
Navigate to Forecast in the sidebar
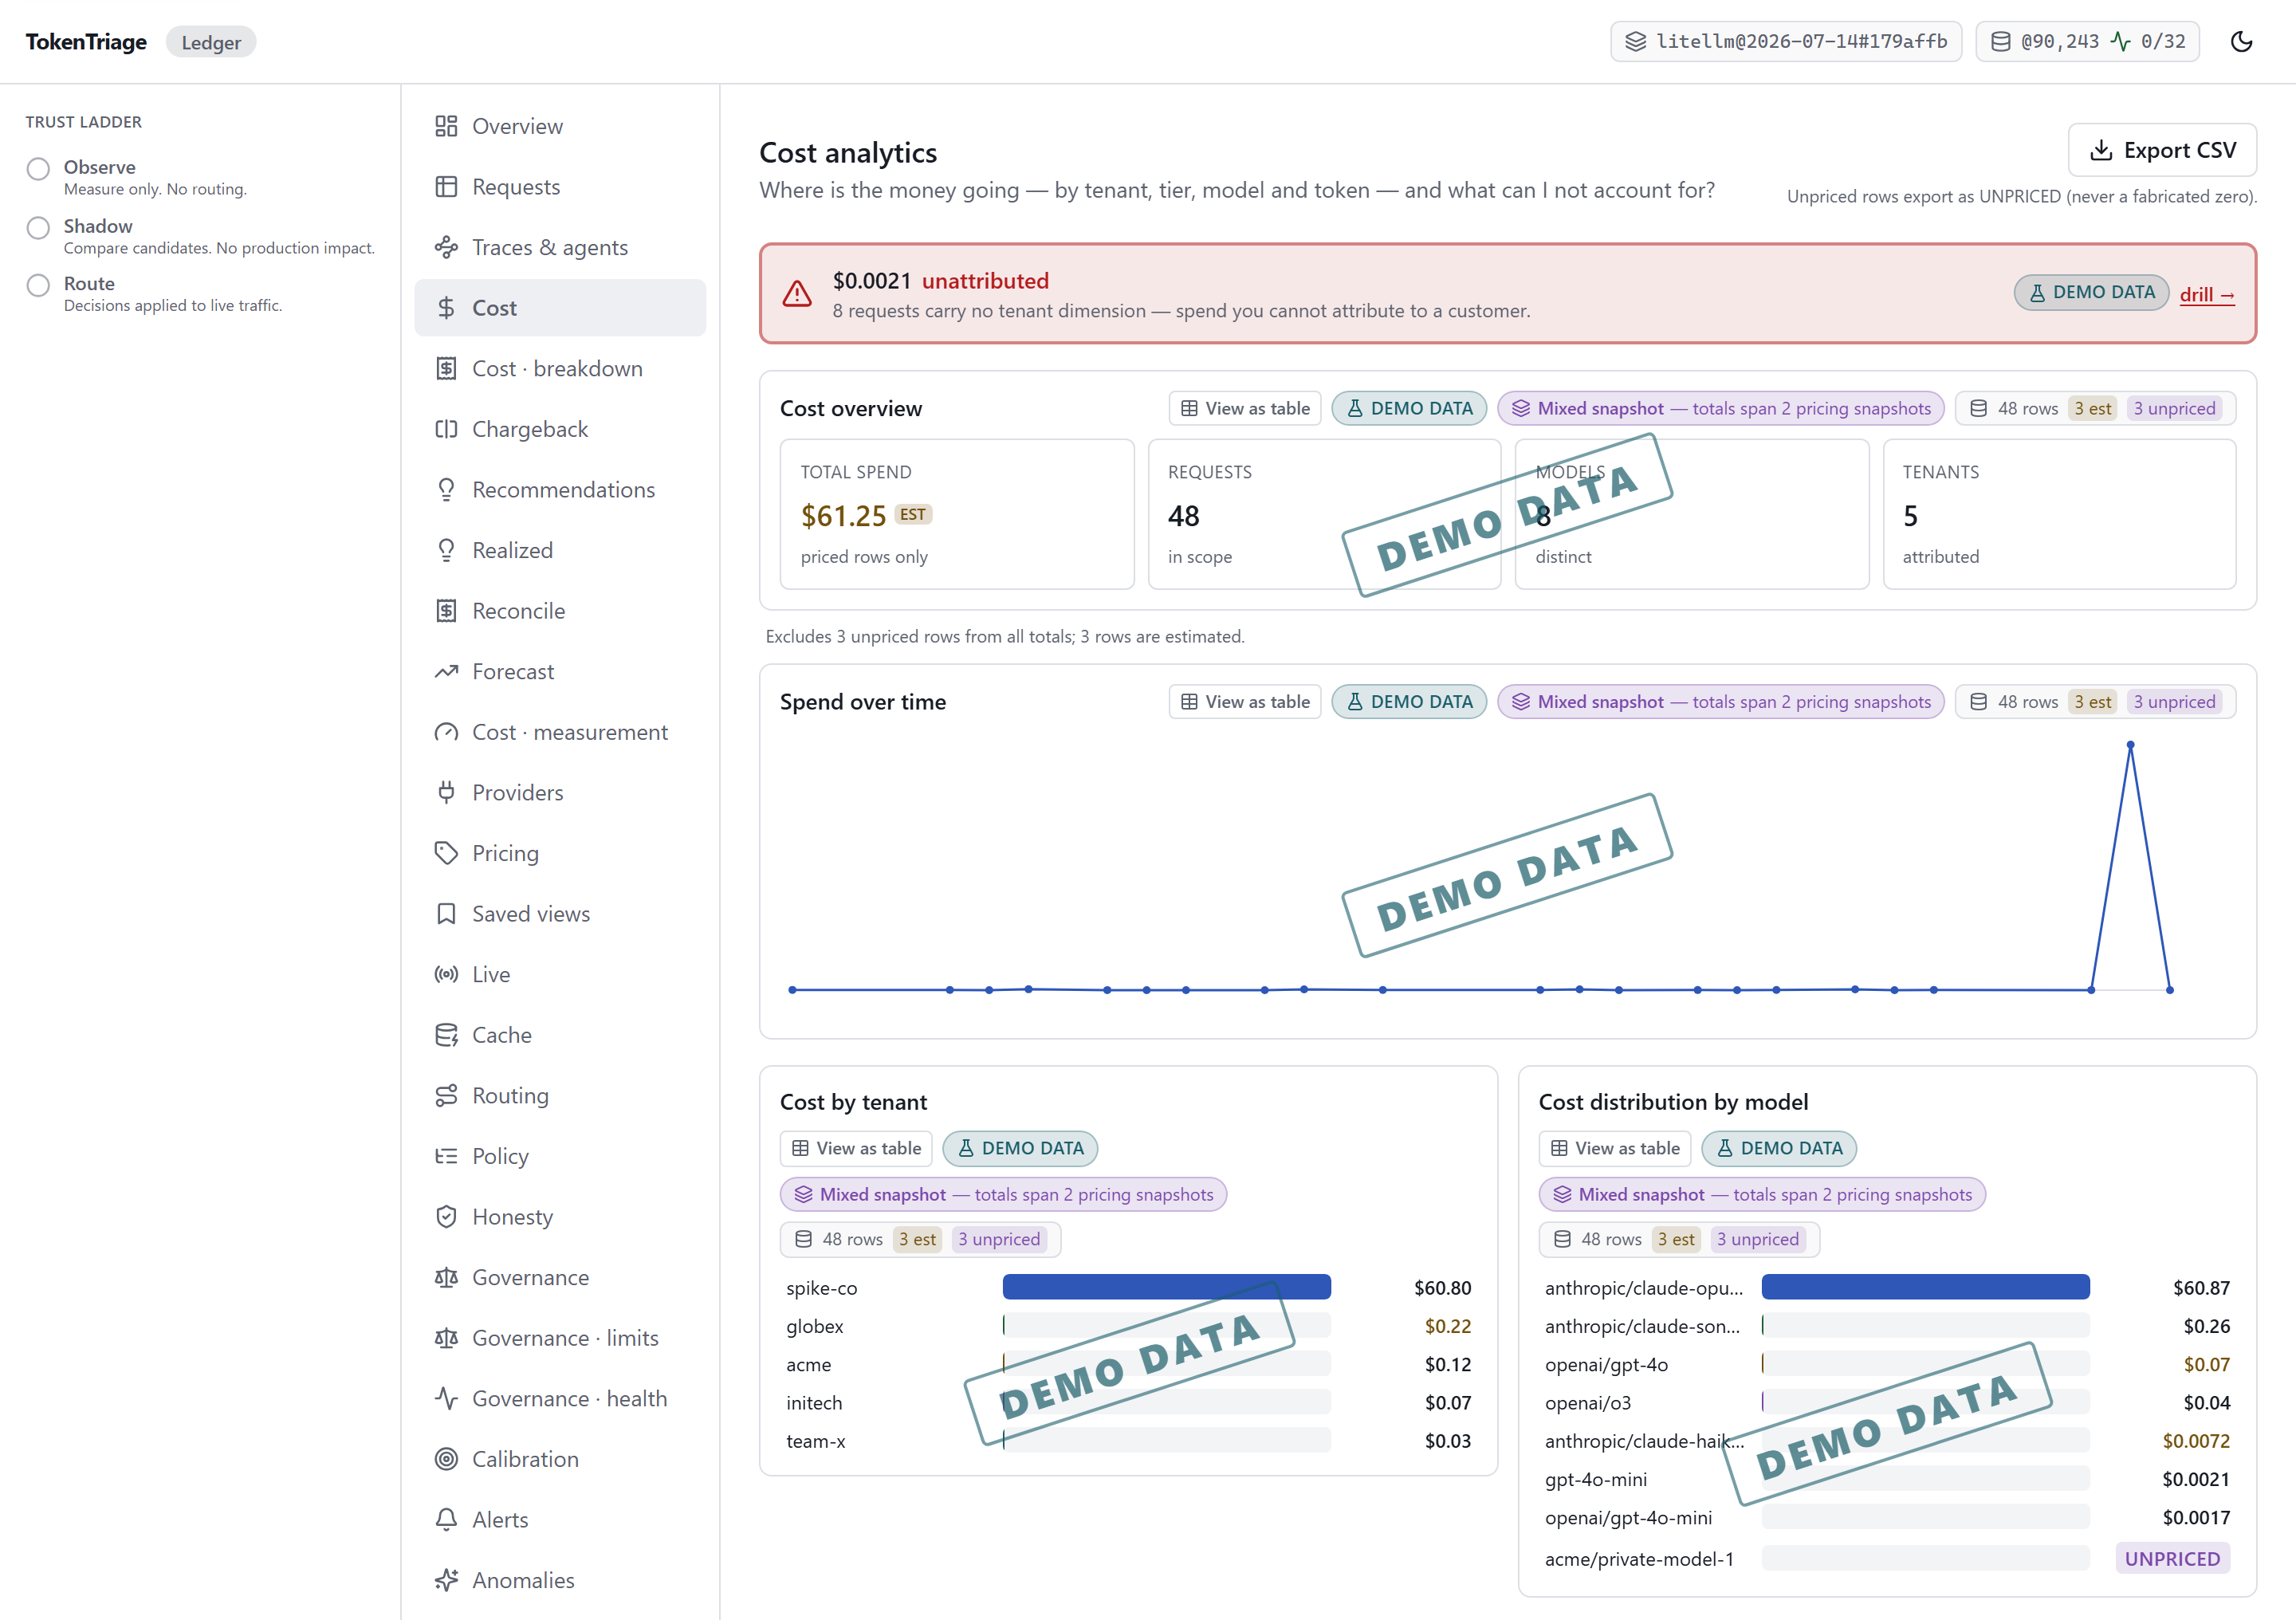click(x=560, y=671)
